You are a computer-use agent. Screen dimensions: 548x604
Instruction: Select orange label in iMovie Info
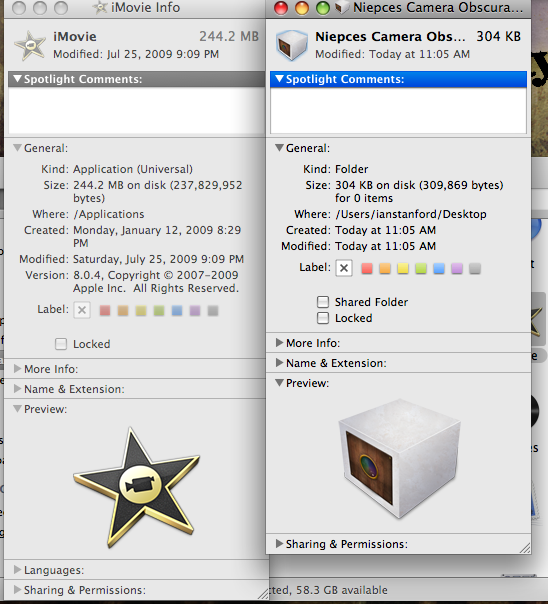[123, 310]
